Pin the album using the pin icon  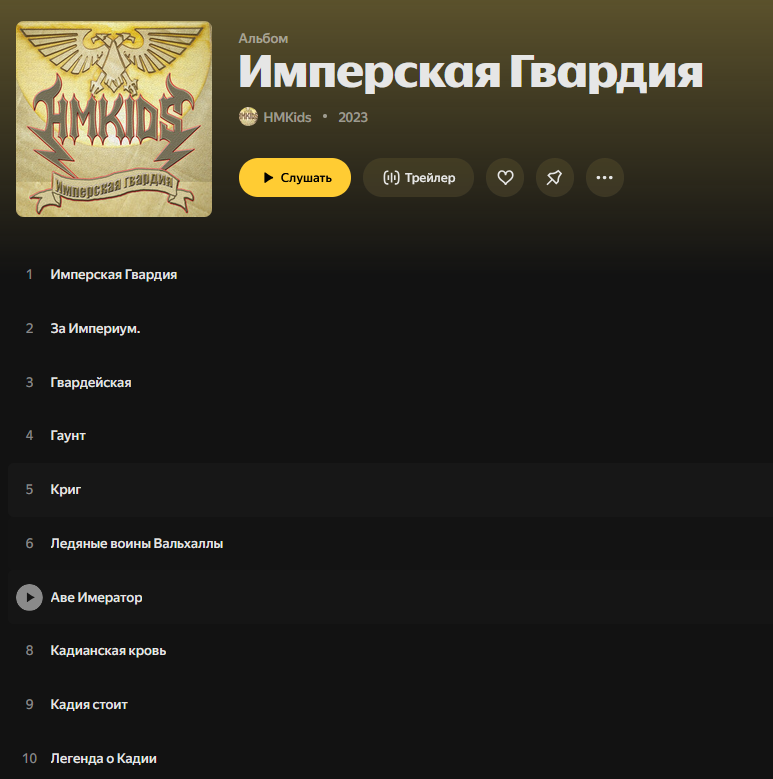(x=554, y=177)
